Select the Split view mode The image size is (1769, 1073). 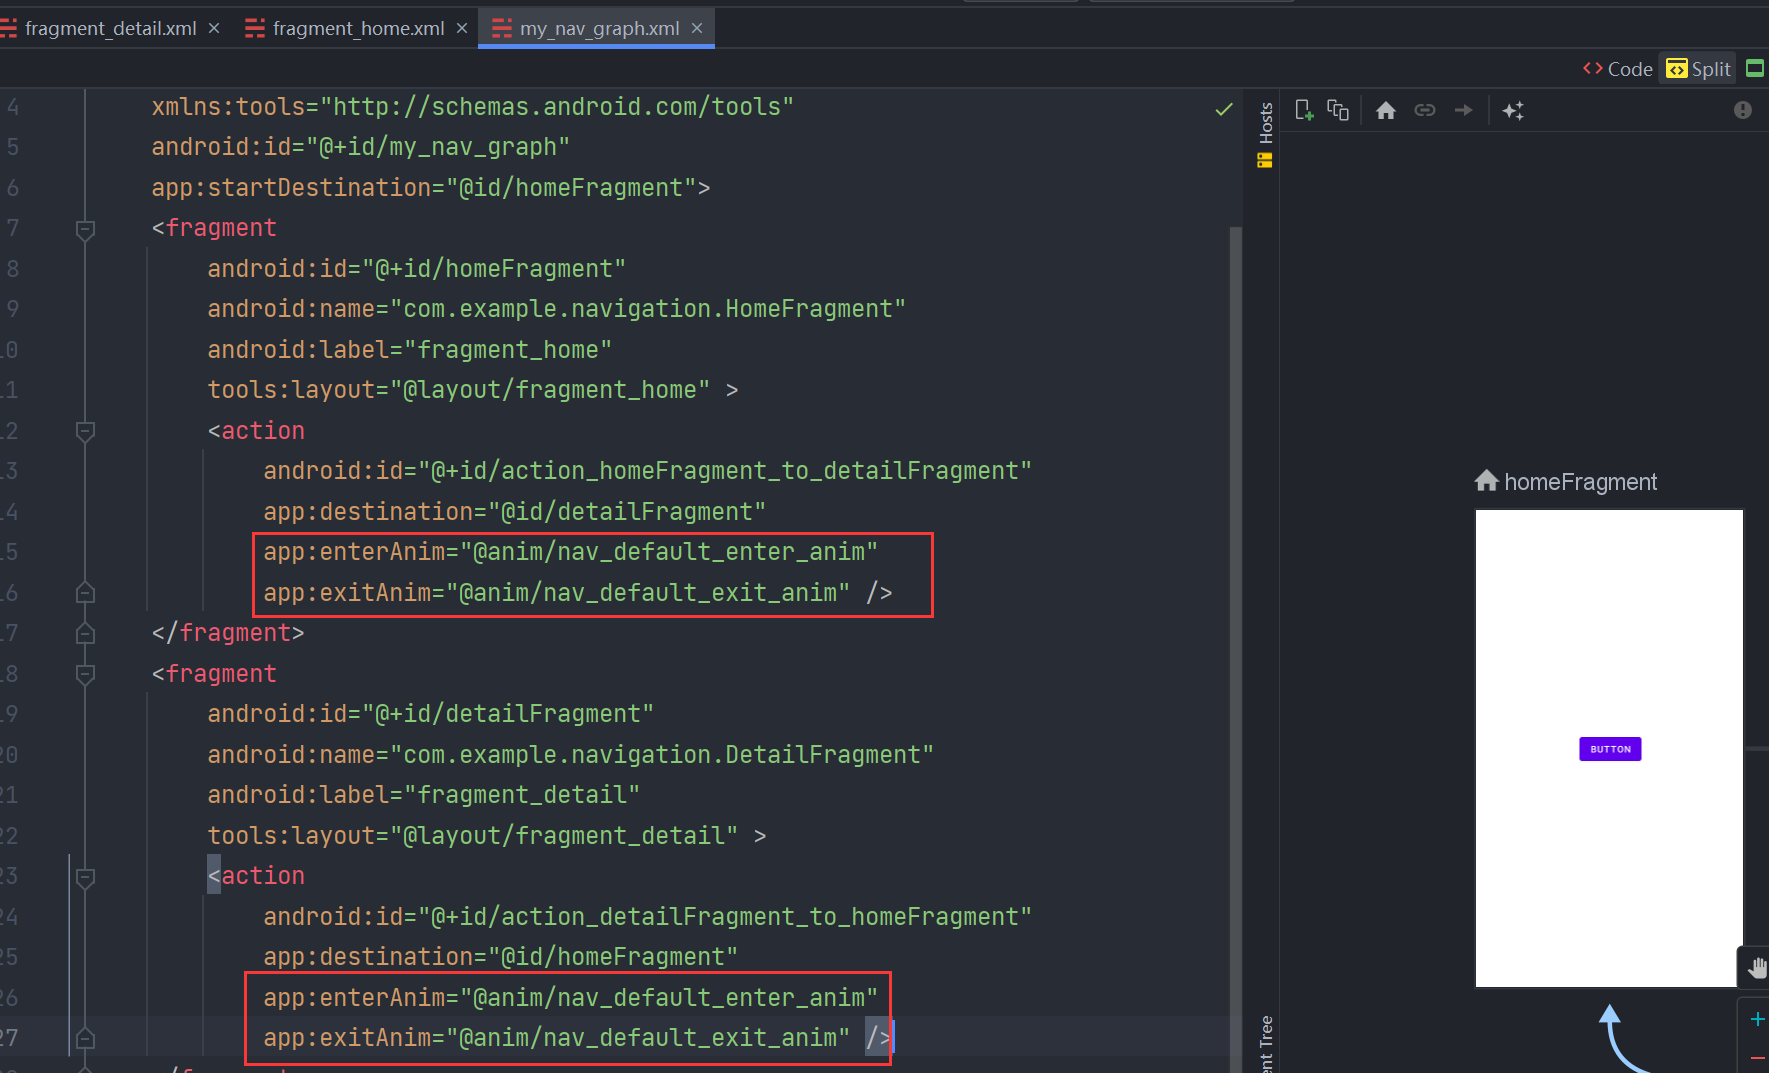point(1698,69)
